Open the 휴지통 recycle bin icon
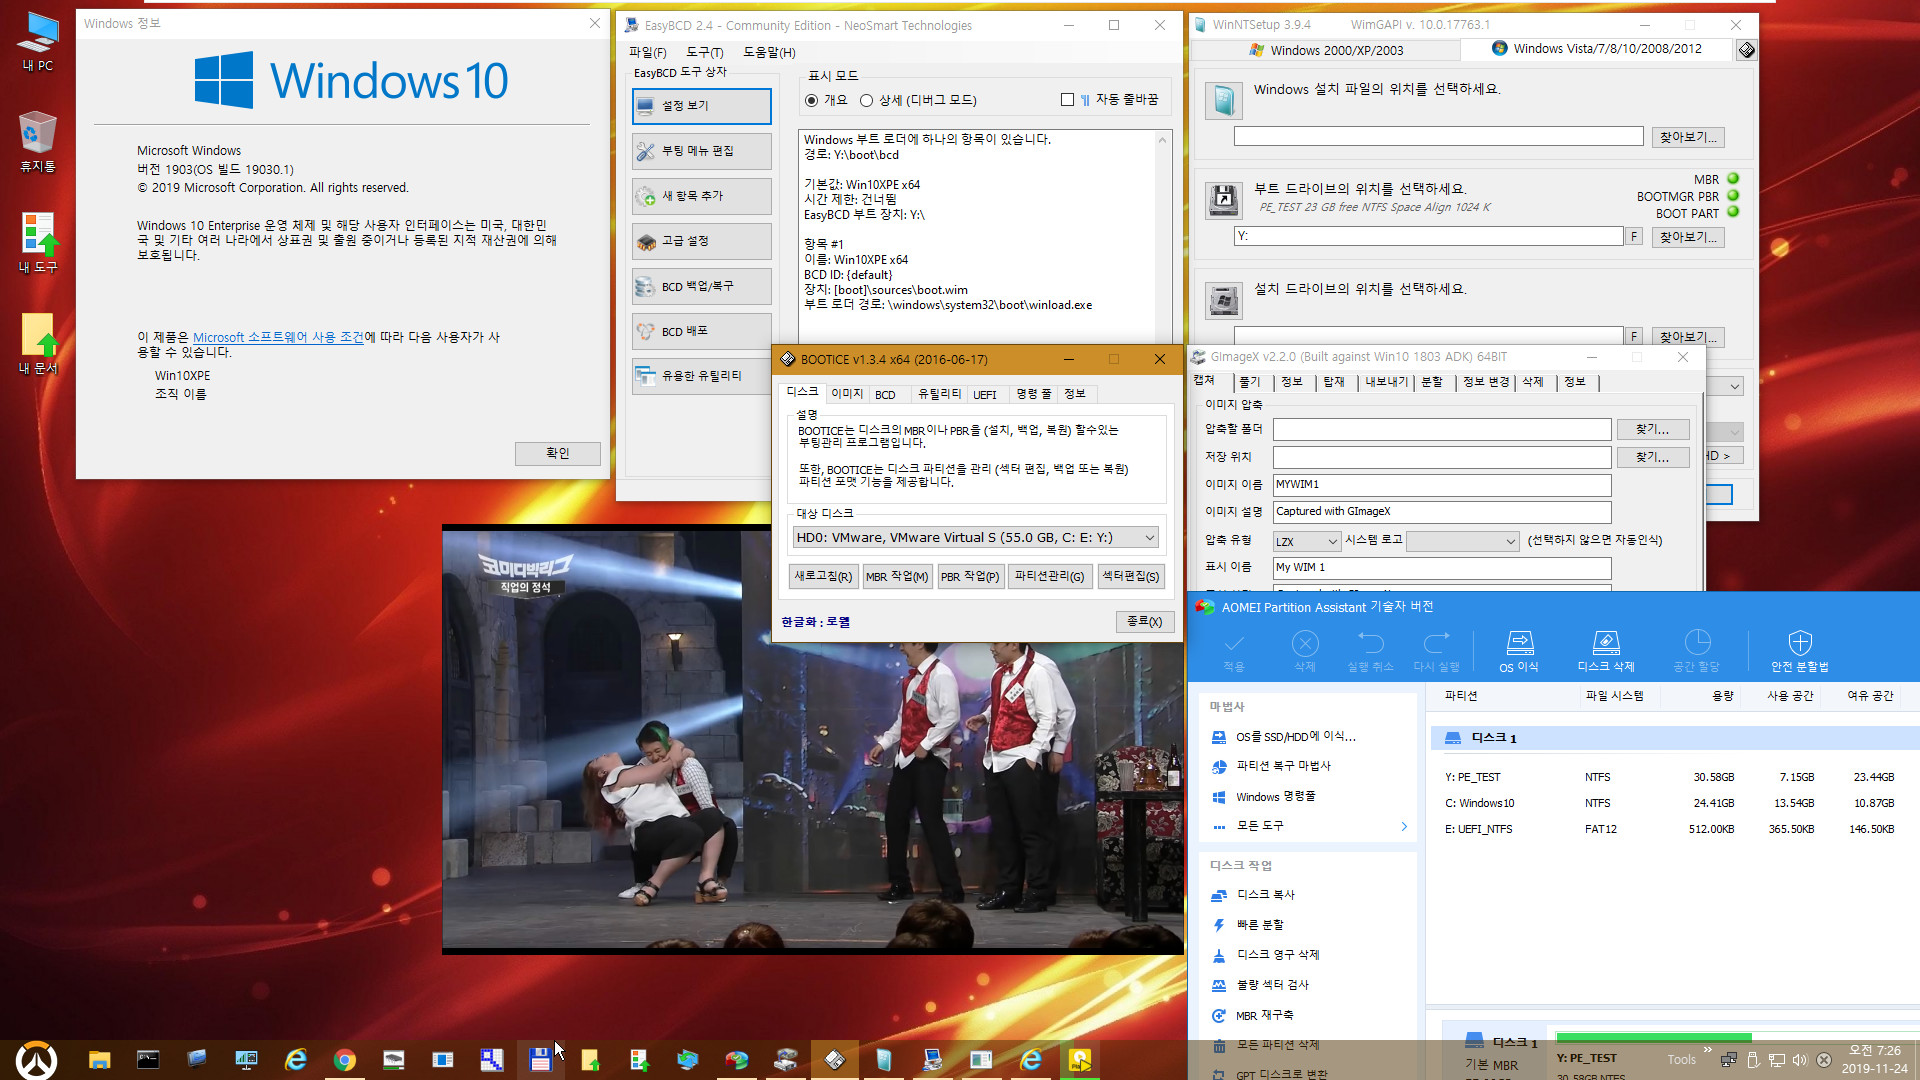 click(38, 142)
